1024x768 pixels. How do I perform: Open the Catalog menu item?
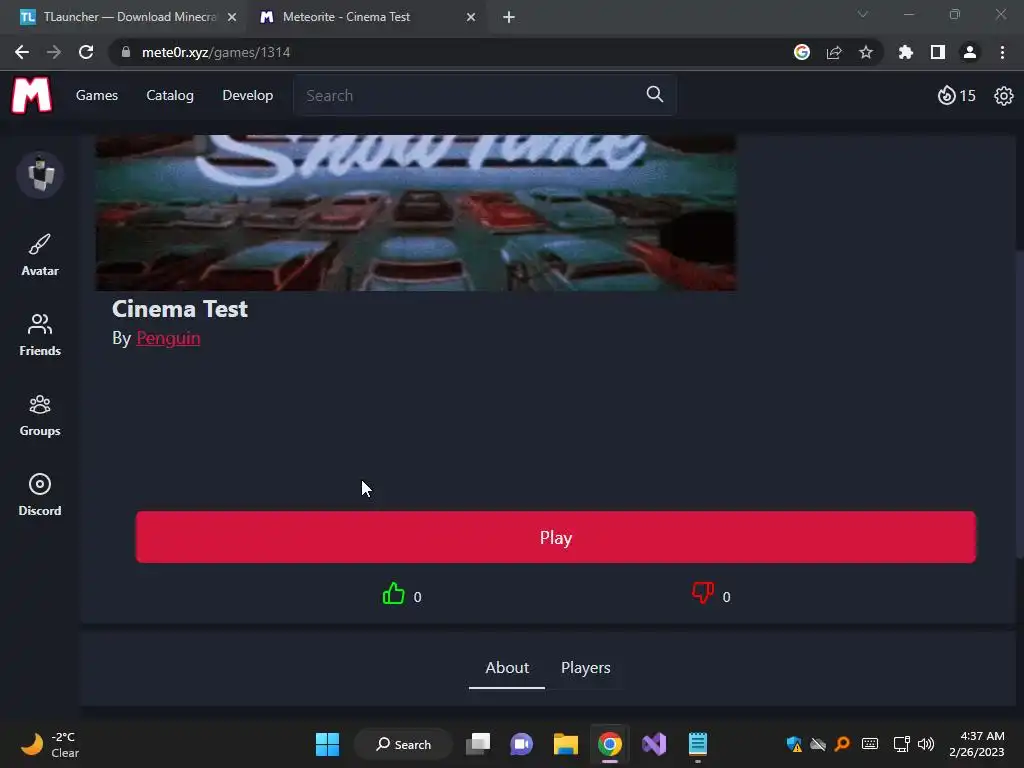pyautogui.click(x=170, y=95)
